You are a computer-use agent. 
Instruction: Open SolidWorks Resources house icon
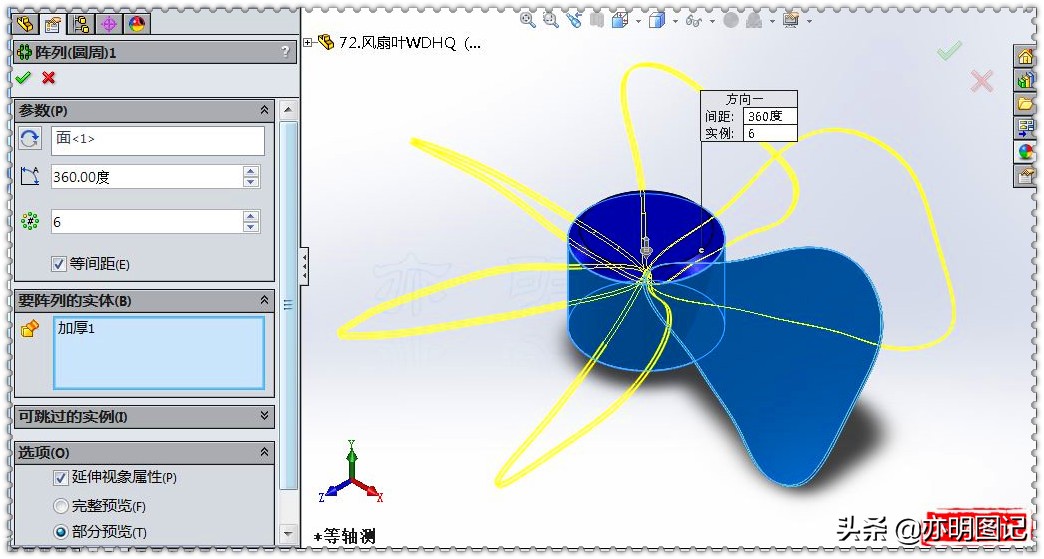[x=1025, y=57]
